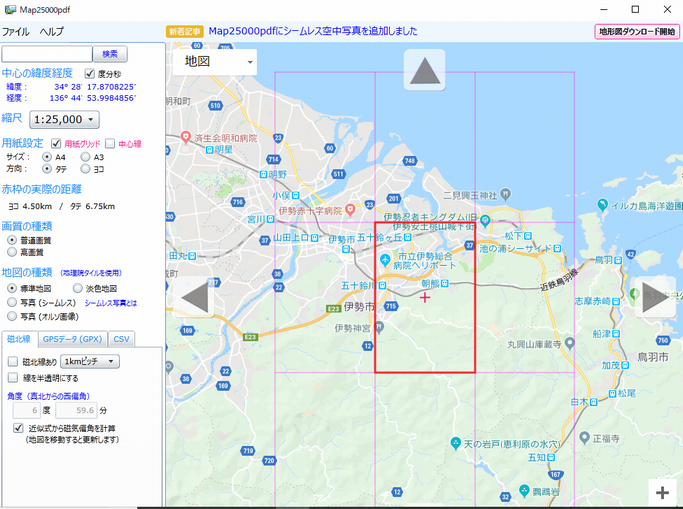Enable 線を半透明にする checkbox

[13, 378]
